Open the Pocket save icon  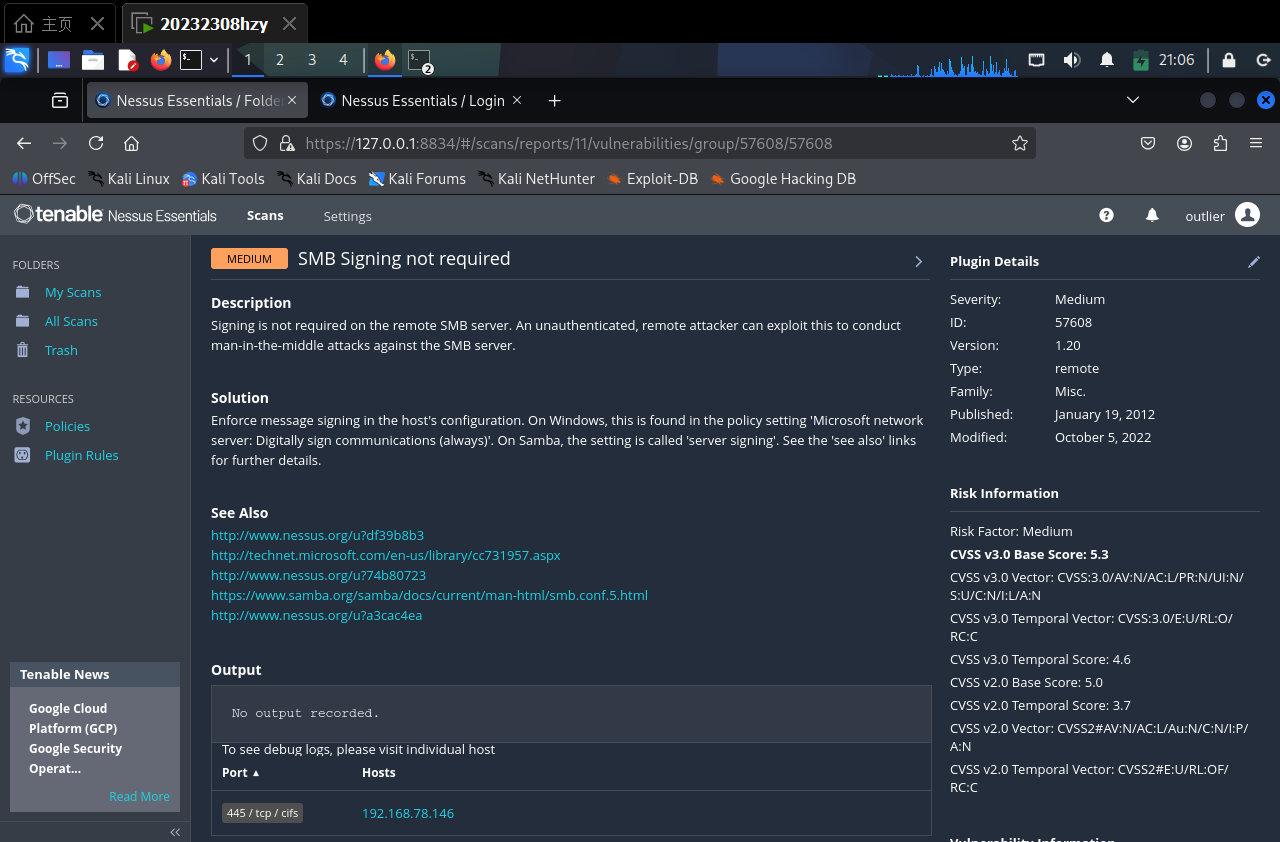coord(1149,143)
